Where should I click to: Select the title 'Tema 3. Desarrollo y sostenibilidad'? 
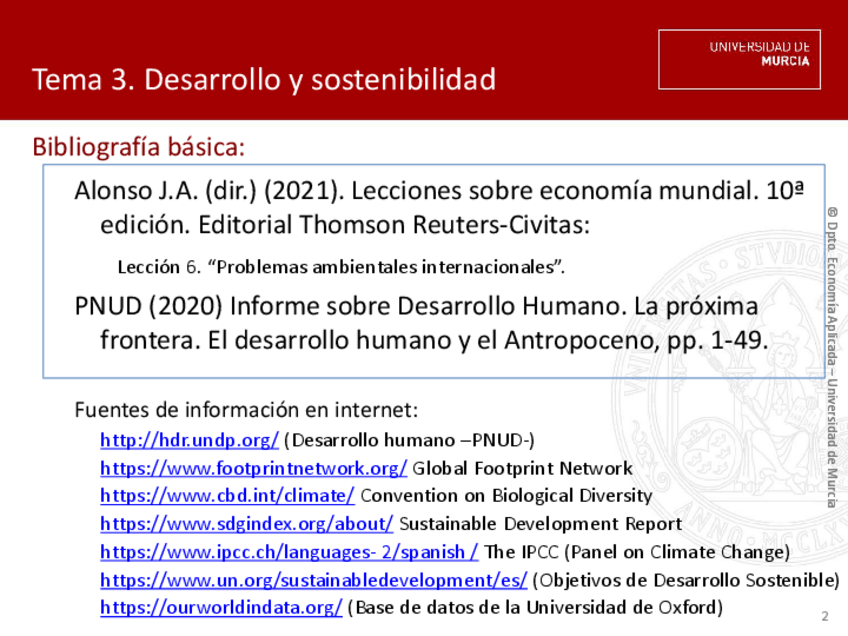[264, 80]
